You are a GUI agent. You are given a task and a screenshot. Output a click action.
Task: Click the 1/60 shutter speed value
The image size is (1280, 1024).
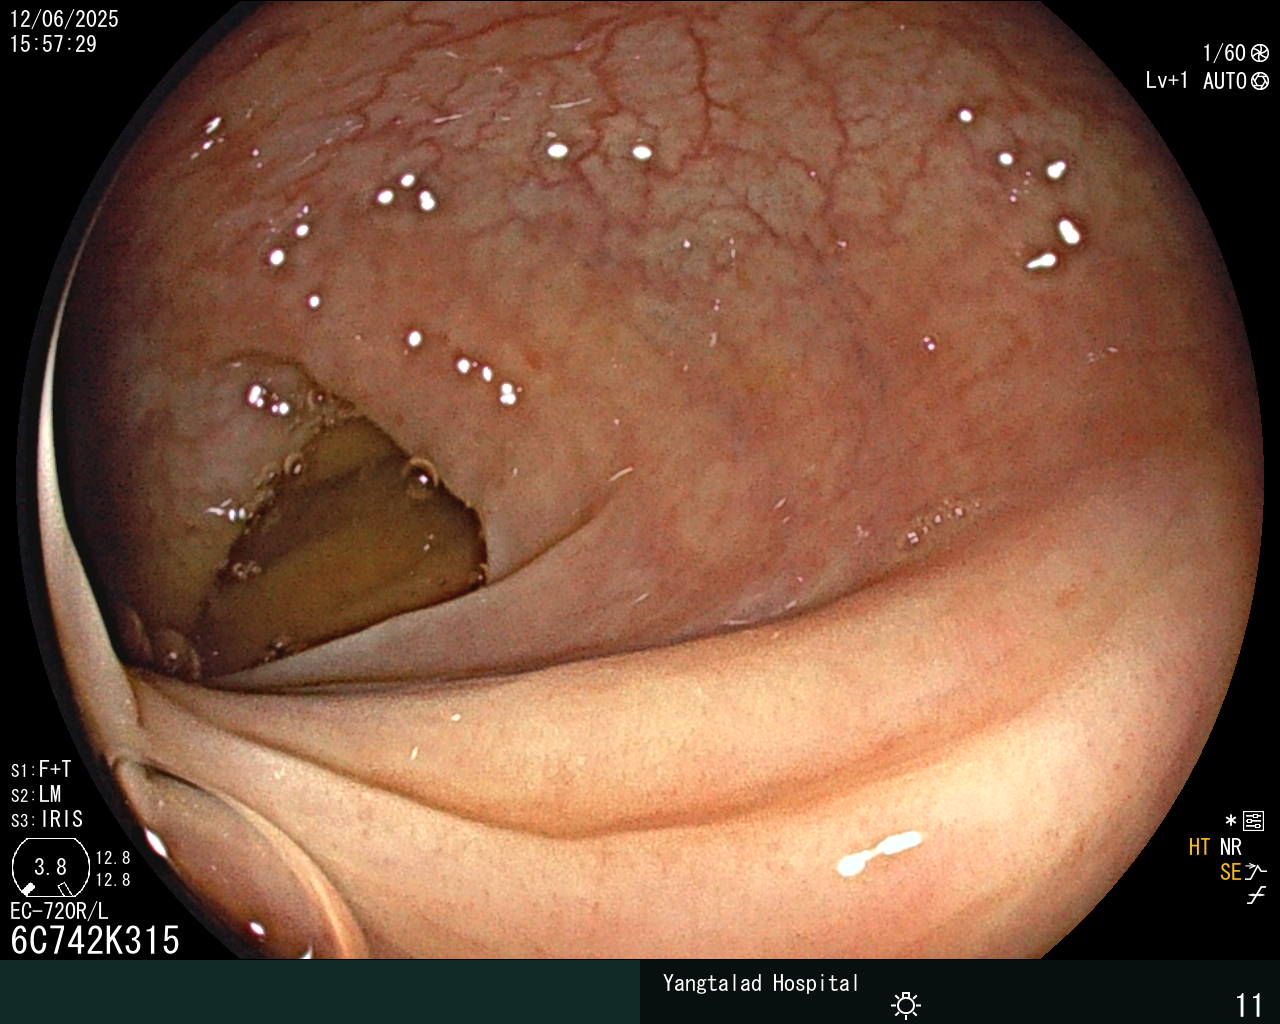tap(1224, 53)
